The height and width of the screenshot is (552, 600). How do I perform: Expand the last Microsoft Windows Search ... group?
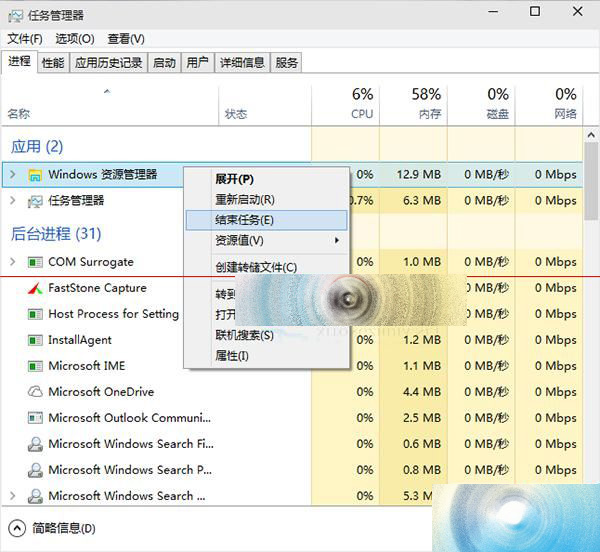pyautogui.click(x=13, y=496)
